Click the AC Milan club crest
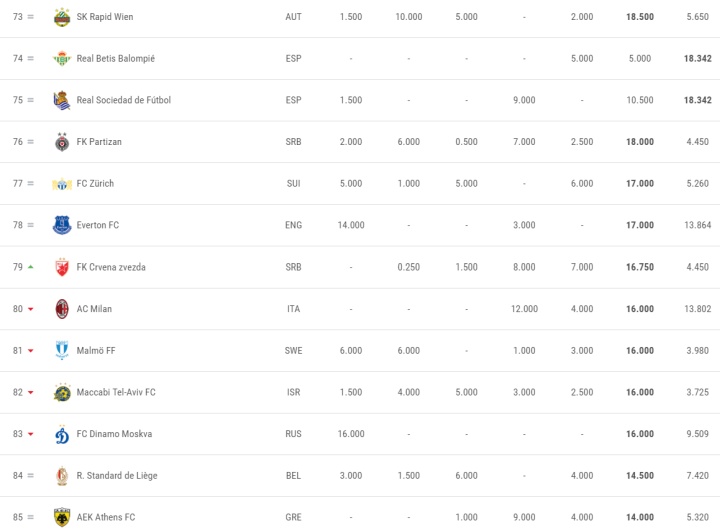 pyautogui.click(x=62, y=309)
